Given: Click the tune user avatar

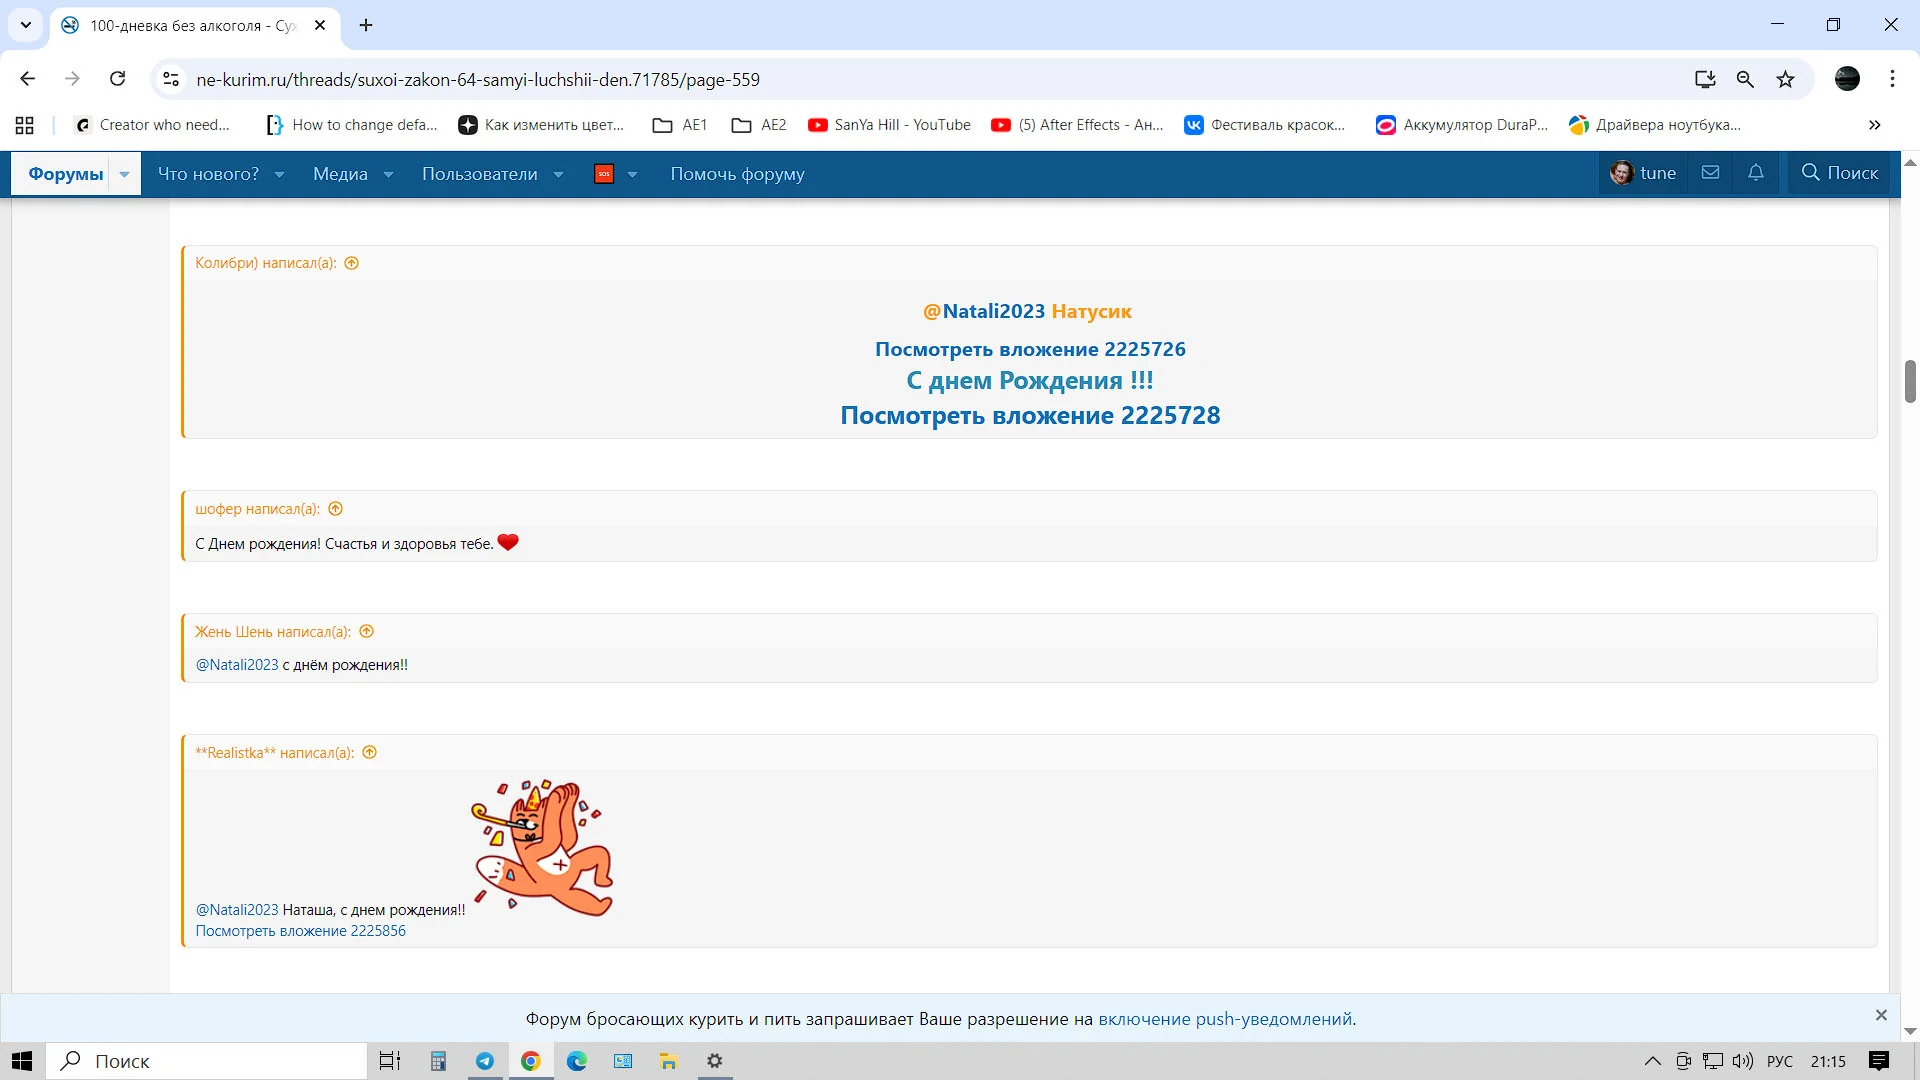Looking at the screenshot, I should coord(1621,172).
